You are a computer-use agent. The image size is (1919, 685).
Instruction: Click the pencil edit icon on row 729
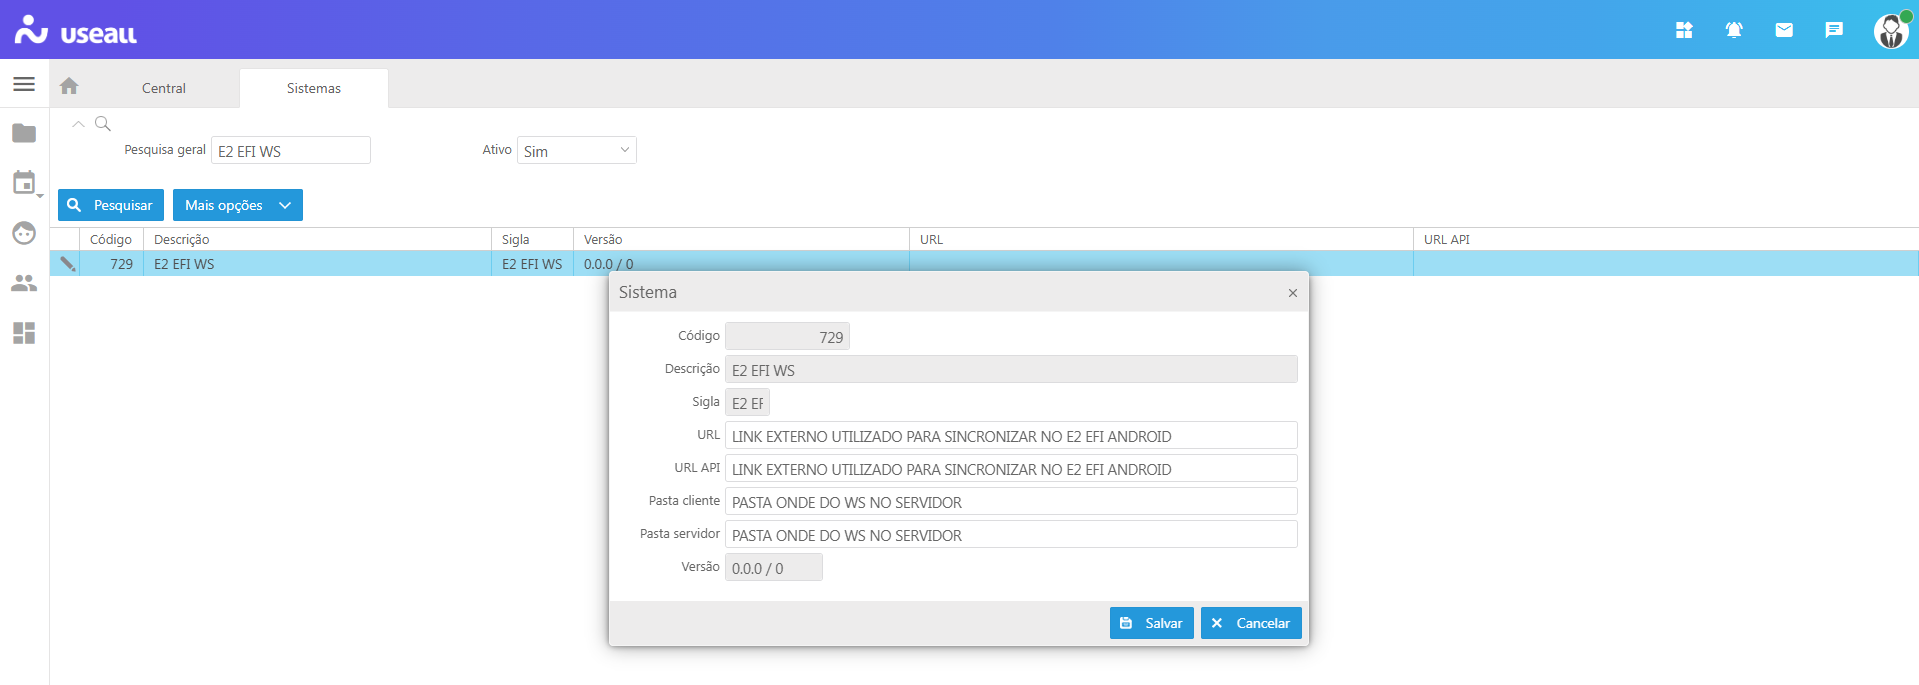[67, 264]
